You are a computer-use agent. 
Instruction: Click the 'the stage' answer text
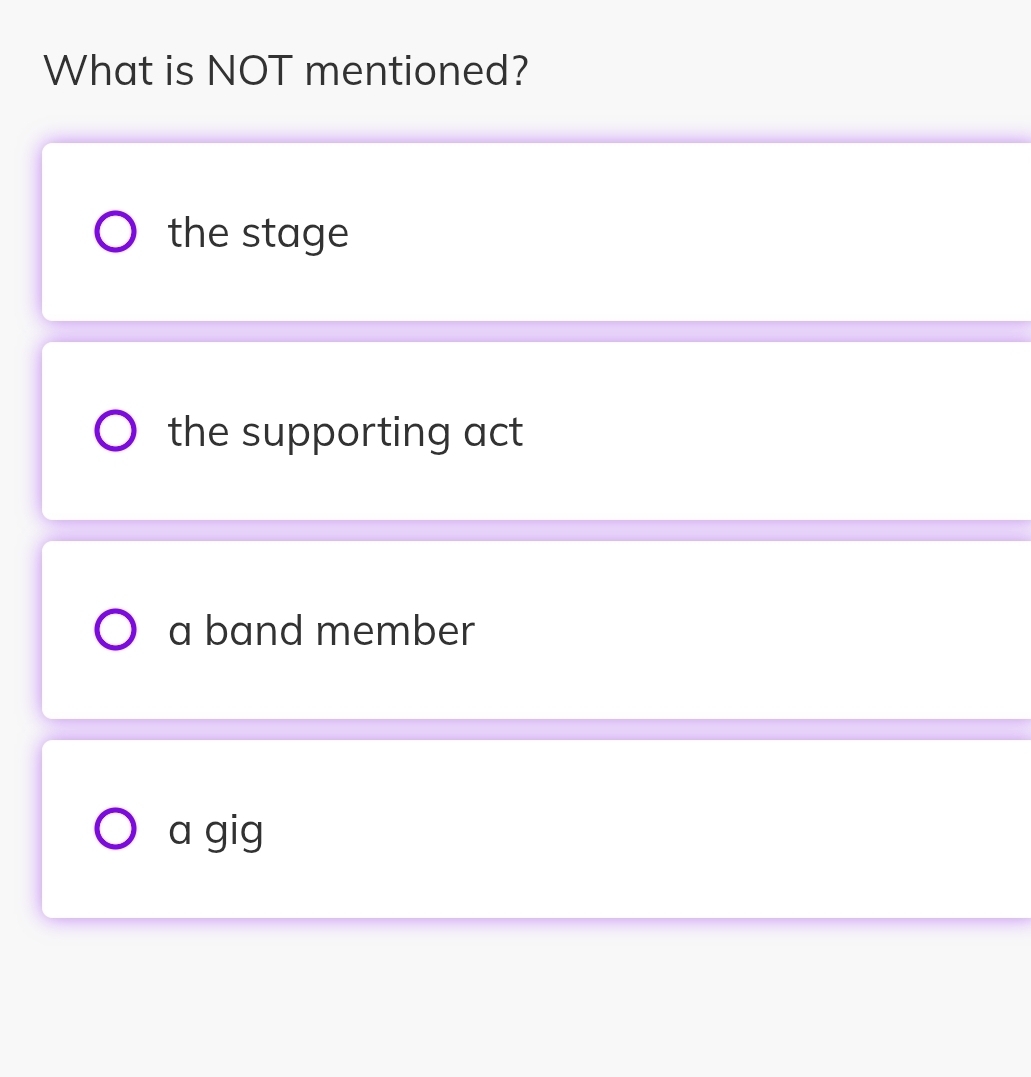(258, 233)
